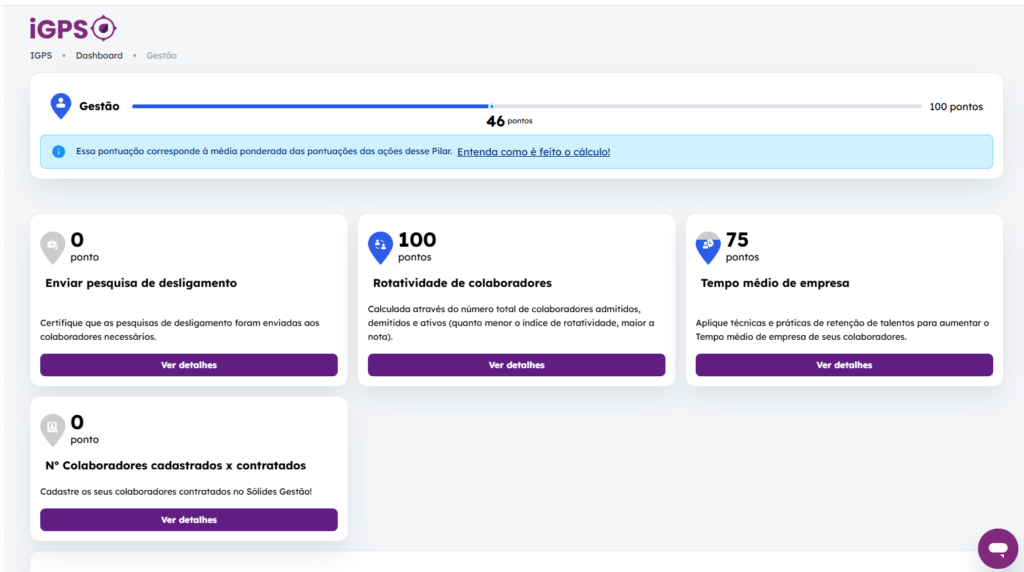Click the blue pin icon for Rotatividade de colaboradores
This screenshot has width=1024, height=572.
pos(381,245)
